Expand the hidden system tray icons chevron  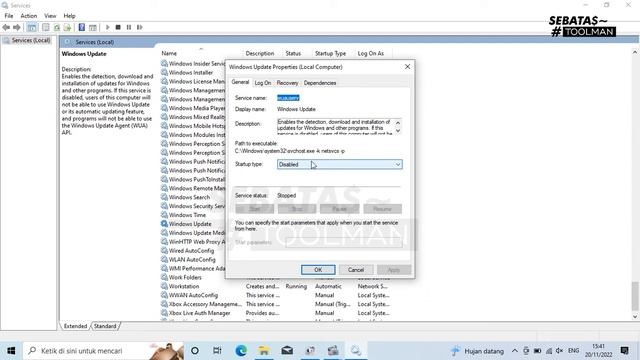tap(515, 351)
